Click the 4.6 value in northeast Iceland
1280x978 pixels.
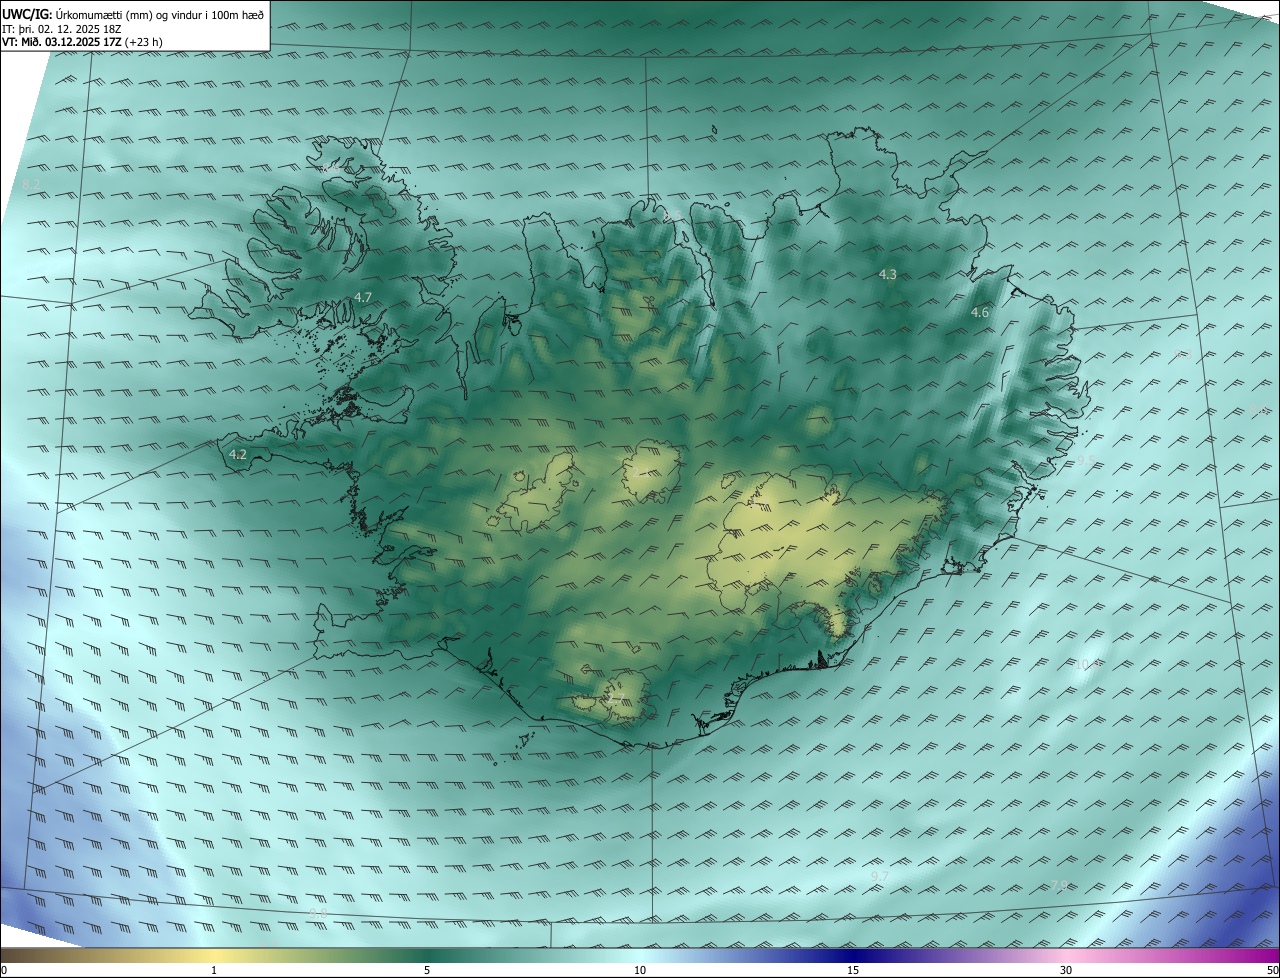[x=980, y=313]
